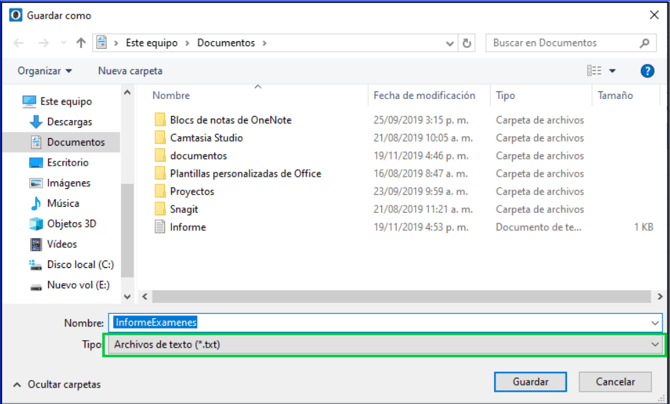This screenshot has height=404, width=670.
Task: Open the Snagit folder
Action: click(x=185, y=209)
